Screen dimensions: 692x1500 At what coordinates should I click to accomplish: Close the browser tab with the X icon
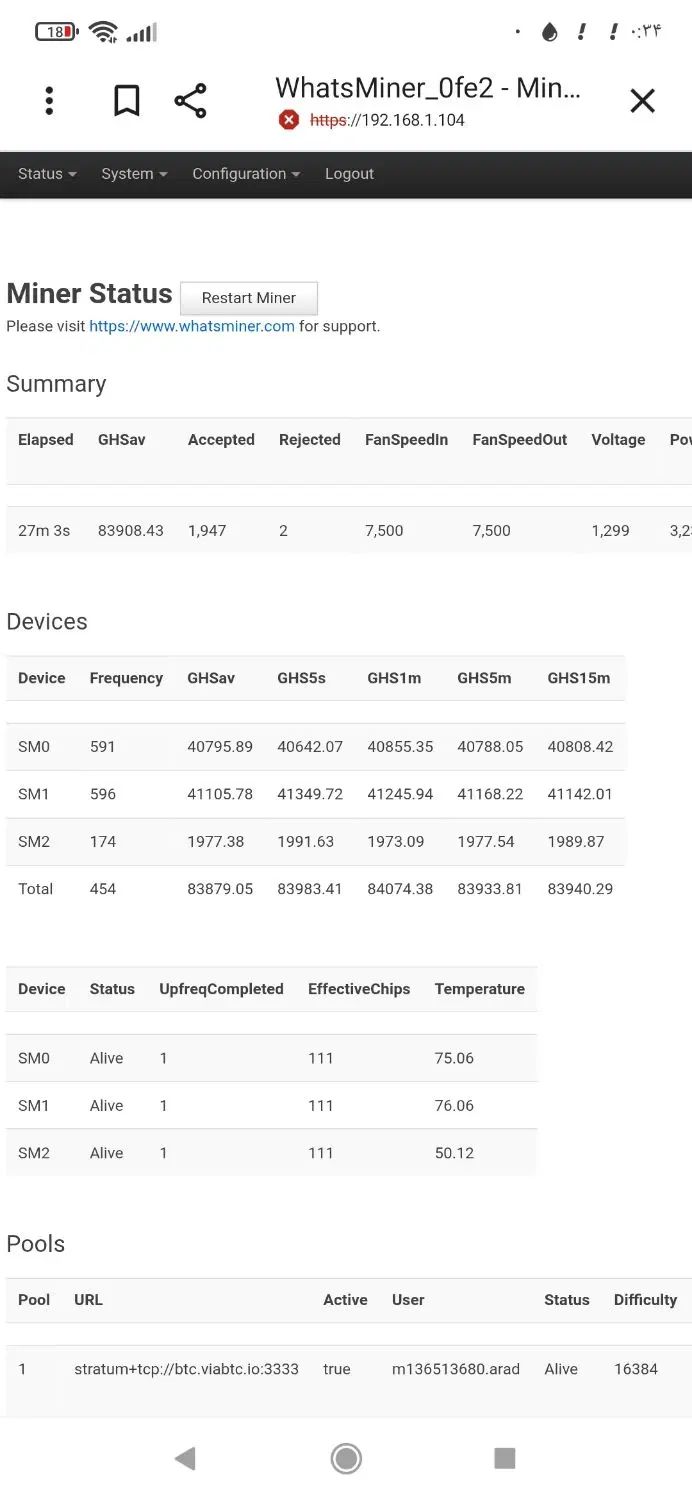coord(642,101)
